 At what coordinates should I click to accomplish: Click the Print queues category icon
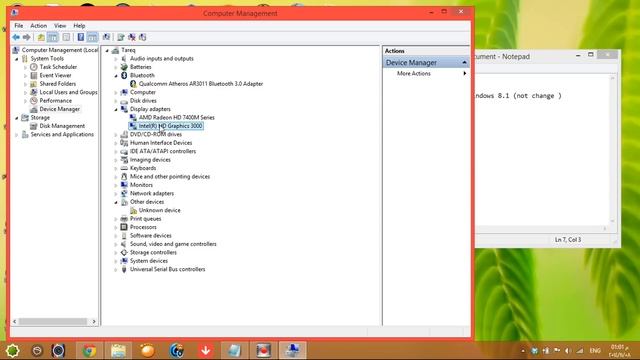pos(124,218)
